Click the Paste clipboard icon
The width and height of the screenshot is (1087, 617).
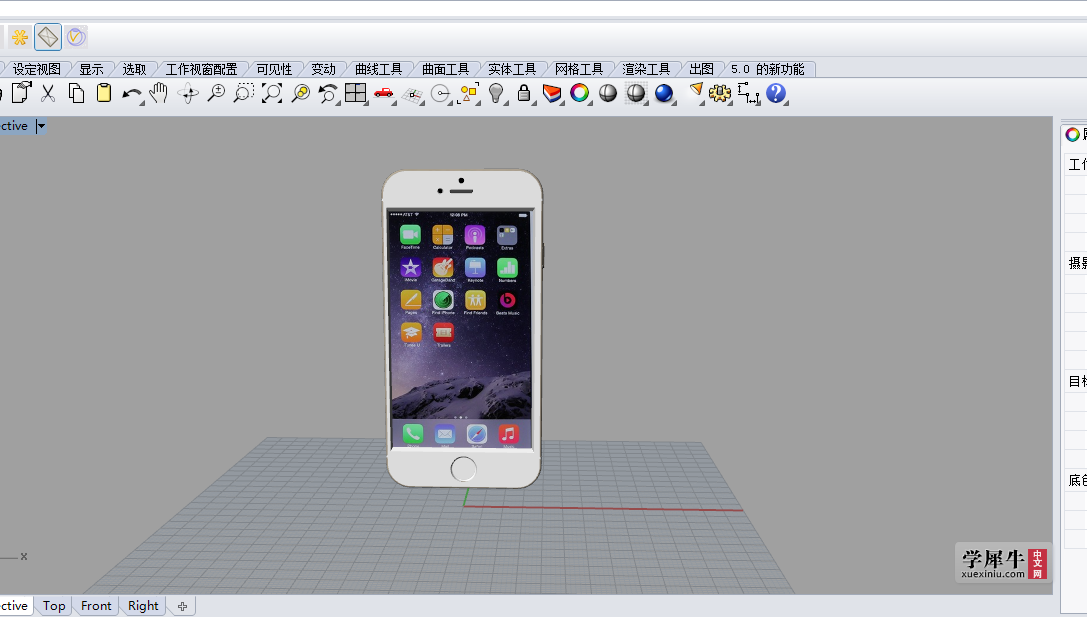[x=104, y=93]
